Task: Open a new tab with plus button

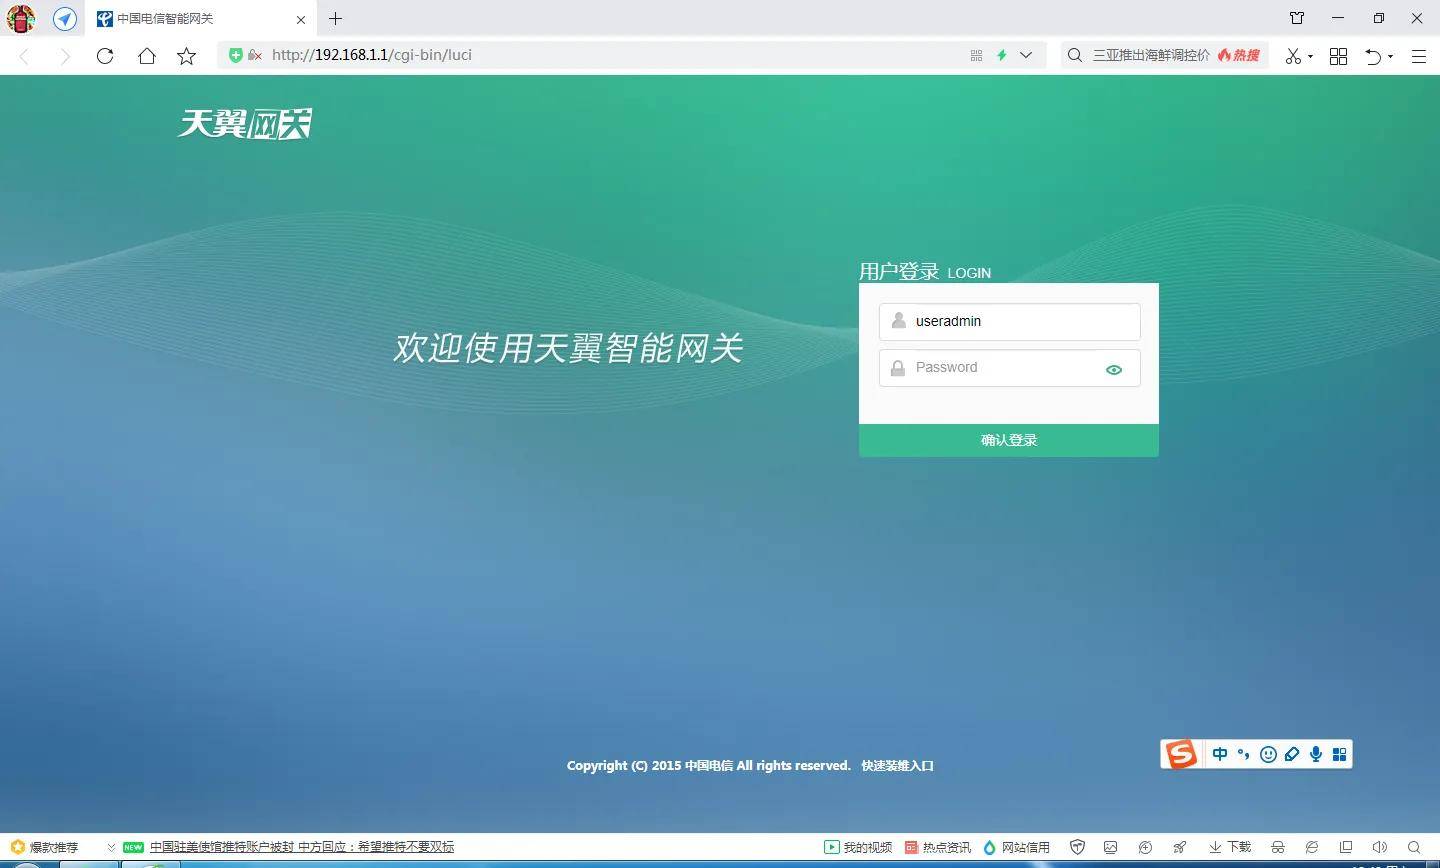Action: 335,18
